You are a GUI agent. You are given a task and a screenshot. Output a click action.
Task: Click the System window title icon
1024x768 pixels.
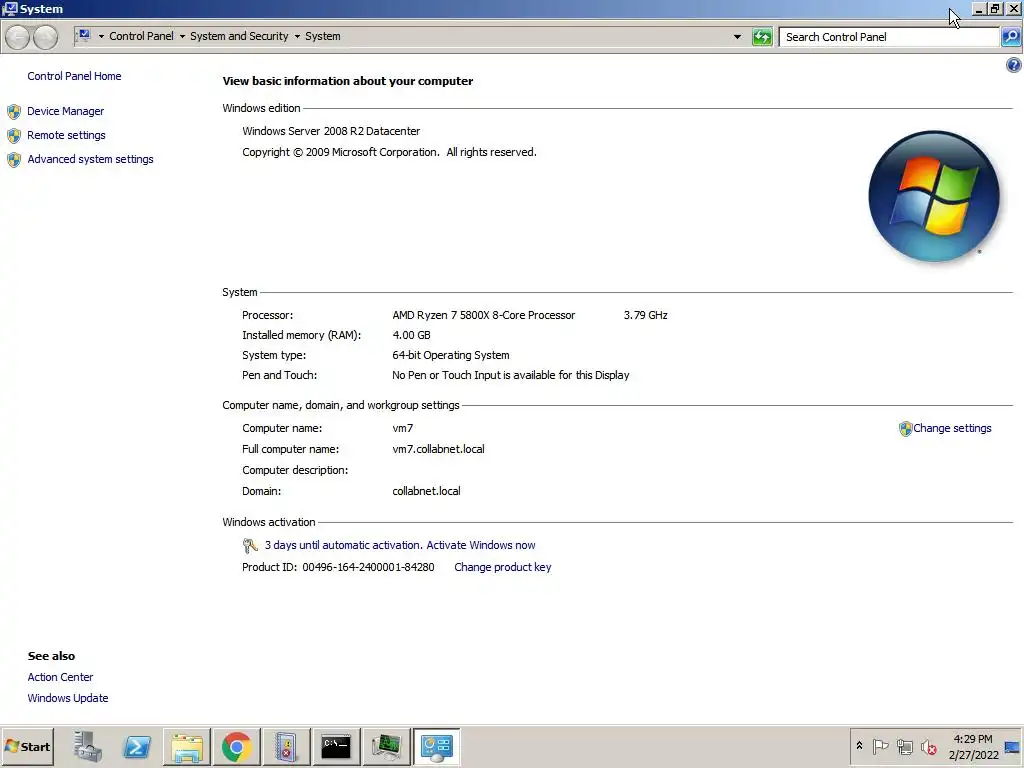10,8
